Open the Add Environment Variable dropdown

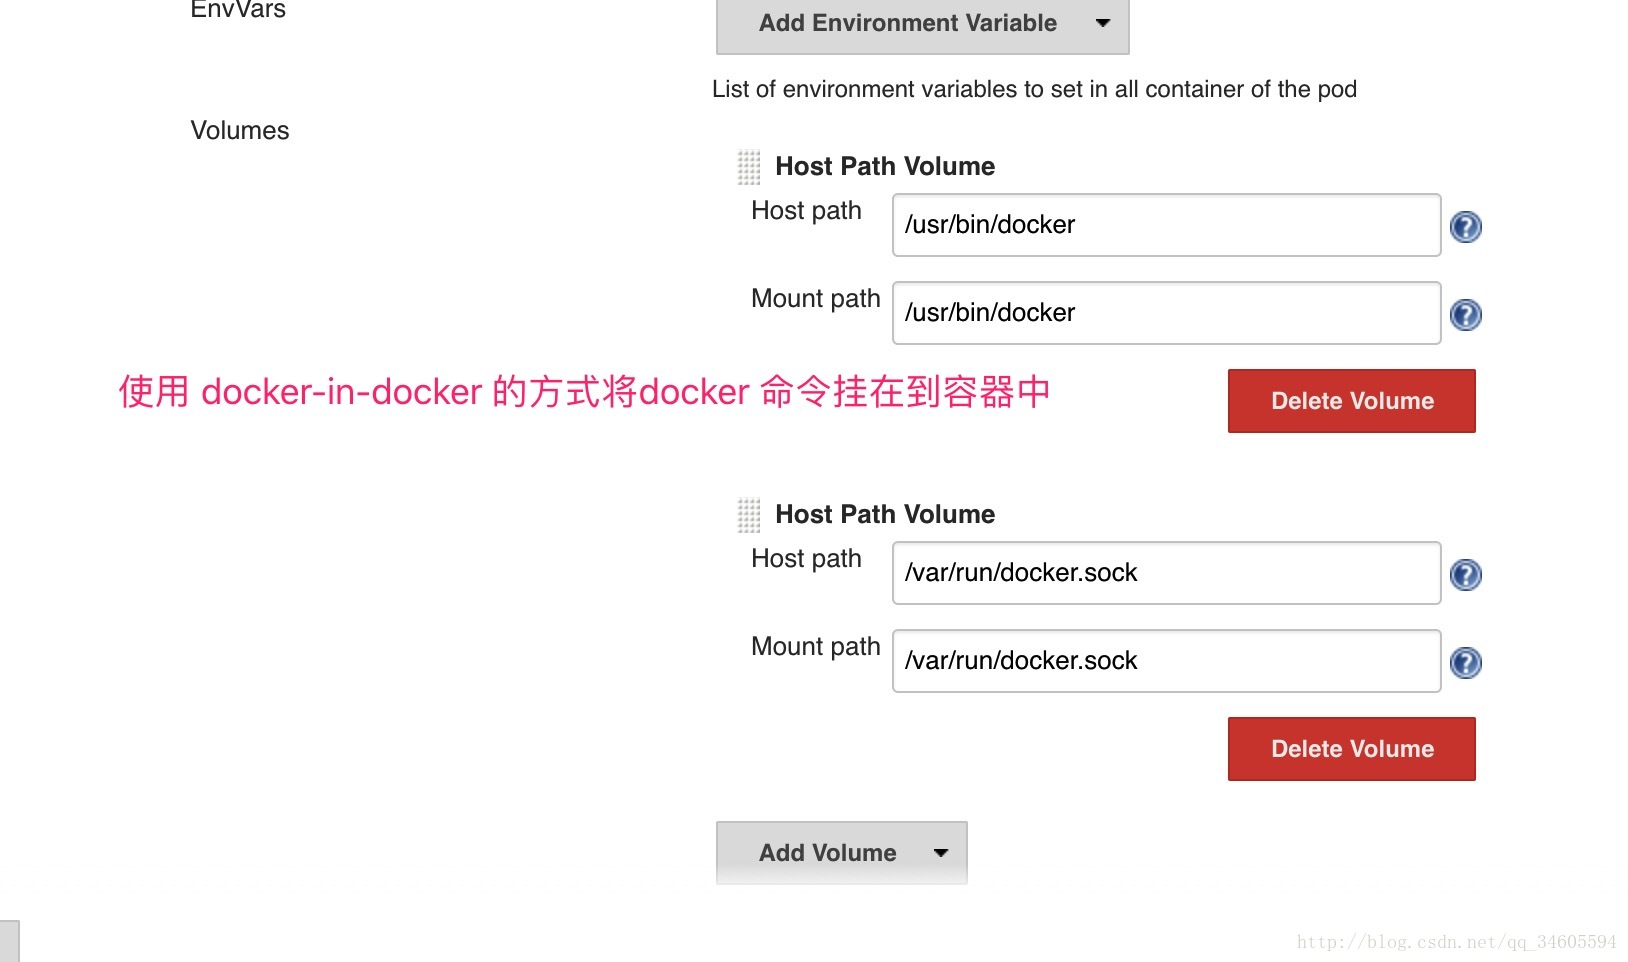(x=922, y=24)
